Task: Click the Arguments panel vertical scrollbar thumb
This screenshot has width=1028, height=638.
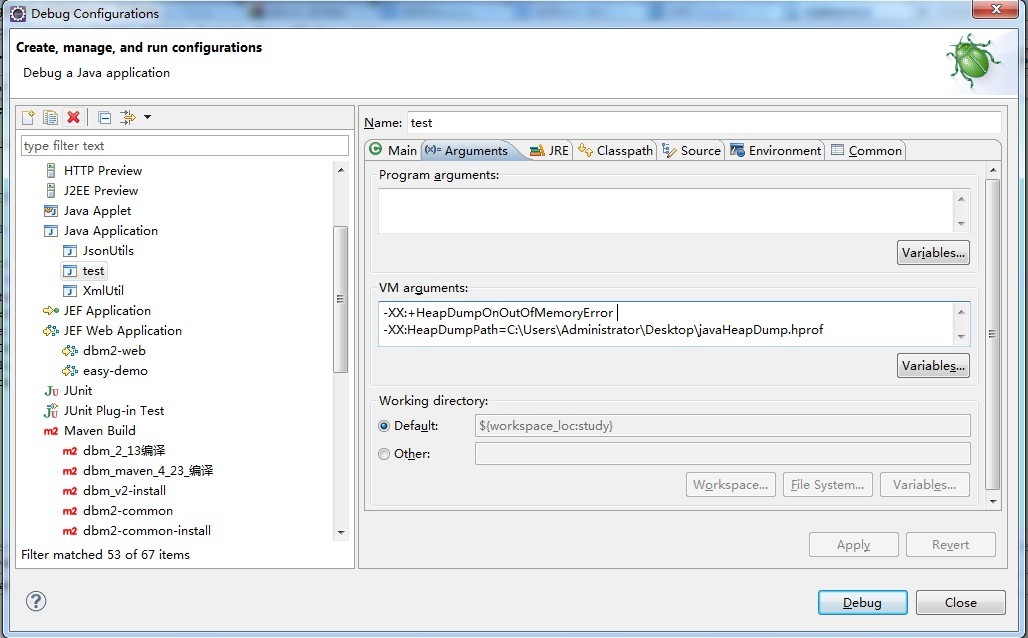Action: tap(993, 334)
